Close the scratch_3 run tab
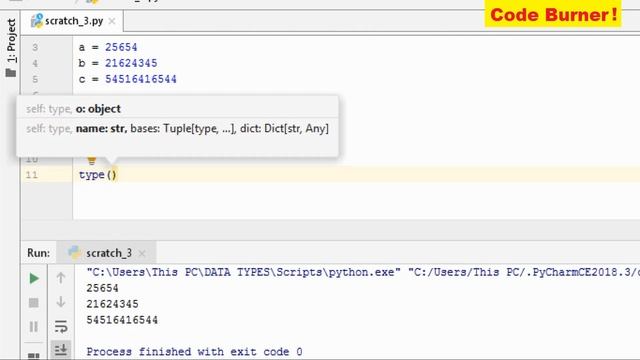Screen dimensions: 640x360 click(142, 253)
